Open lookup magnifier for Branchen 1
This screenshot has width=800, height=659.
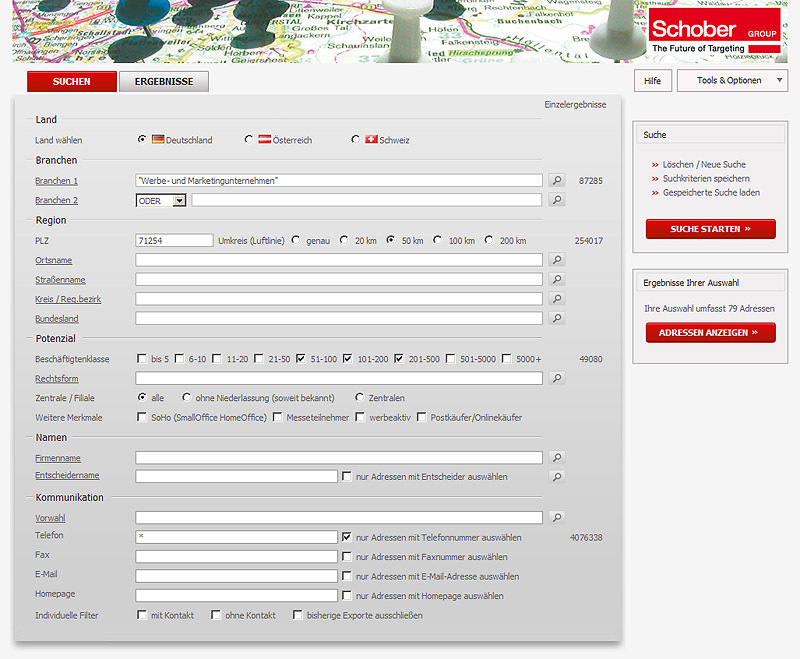[557, 180]
